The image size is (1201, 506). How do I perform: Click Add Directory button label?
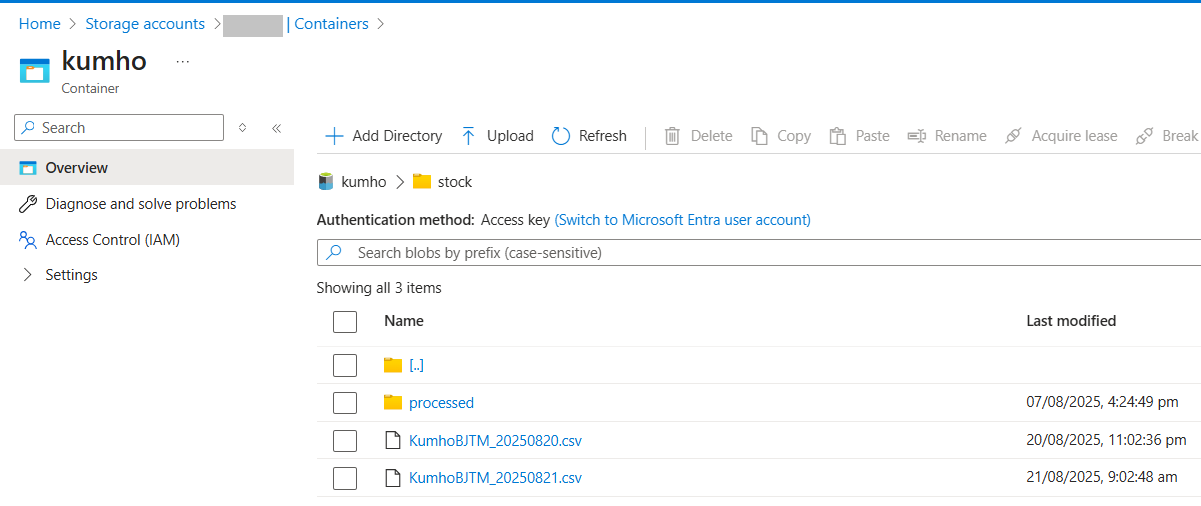[x=397, y=136]
